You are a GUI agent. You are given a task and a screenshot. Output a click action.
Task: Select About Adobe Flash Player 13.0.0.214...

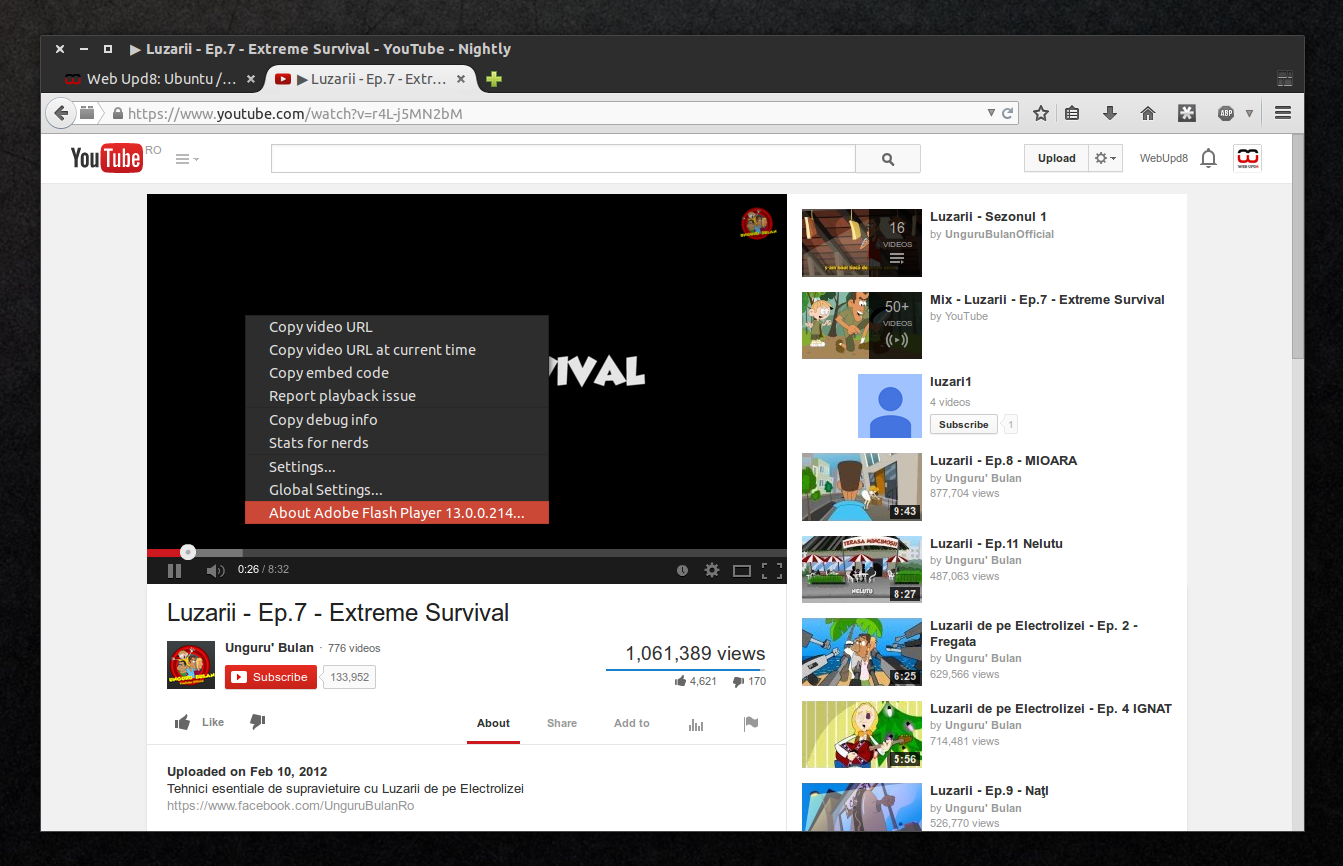pos(397,513)
